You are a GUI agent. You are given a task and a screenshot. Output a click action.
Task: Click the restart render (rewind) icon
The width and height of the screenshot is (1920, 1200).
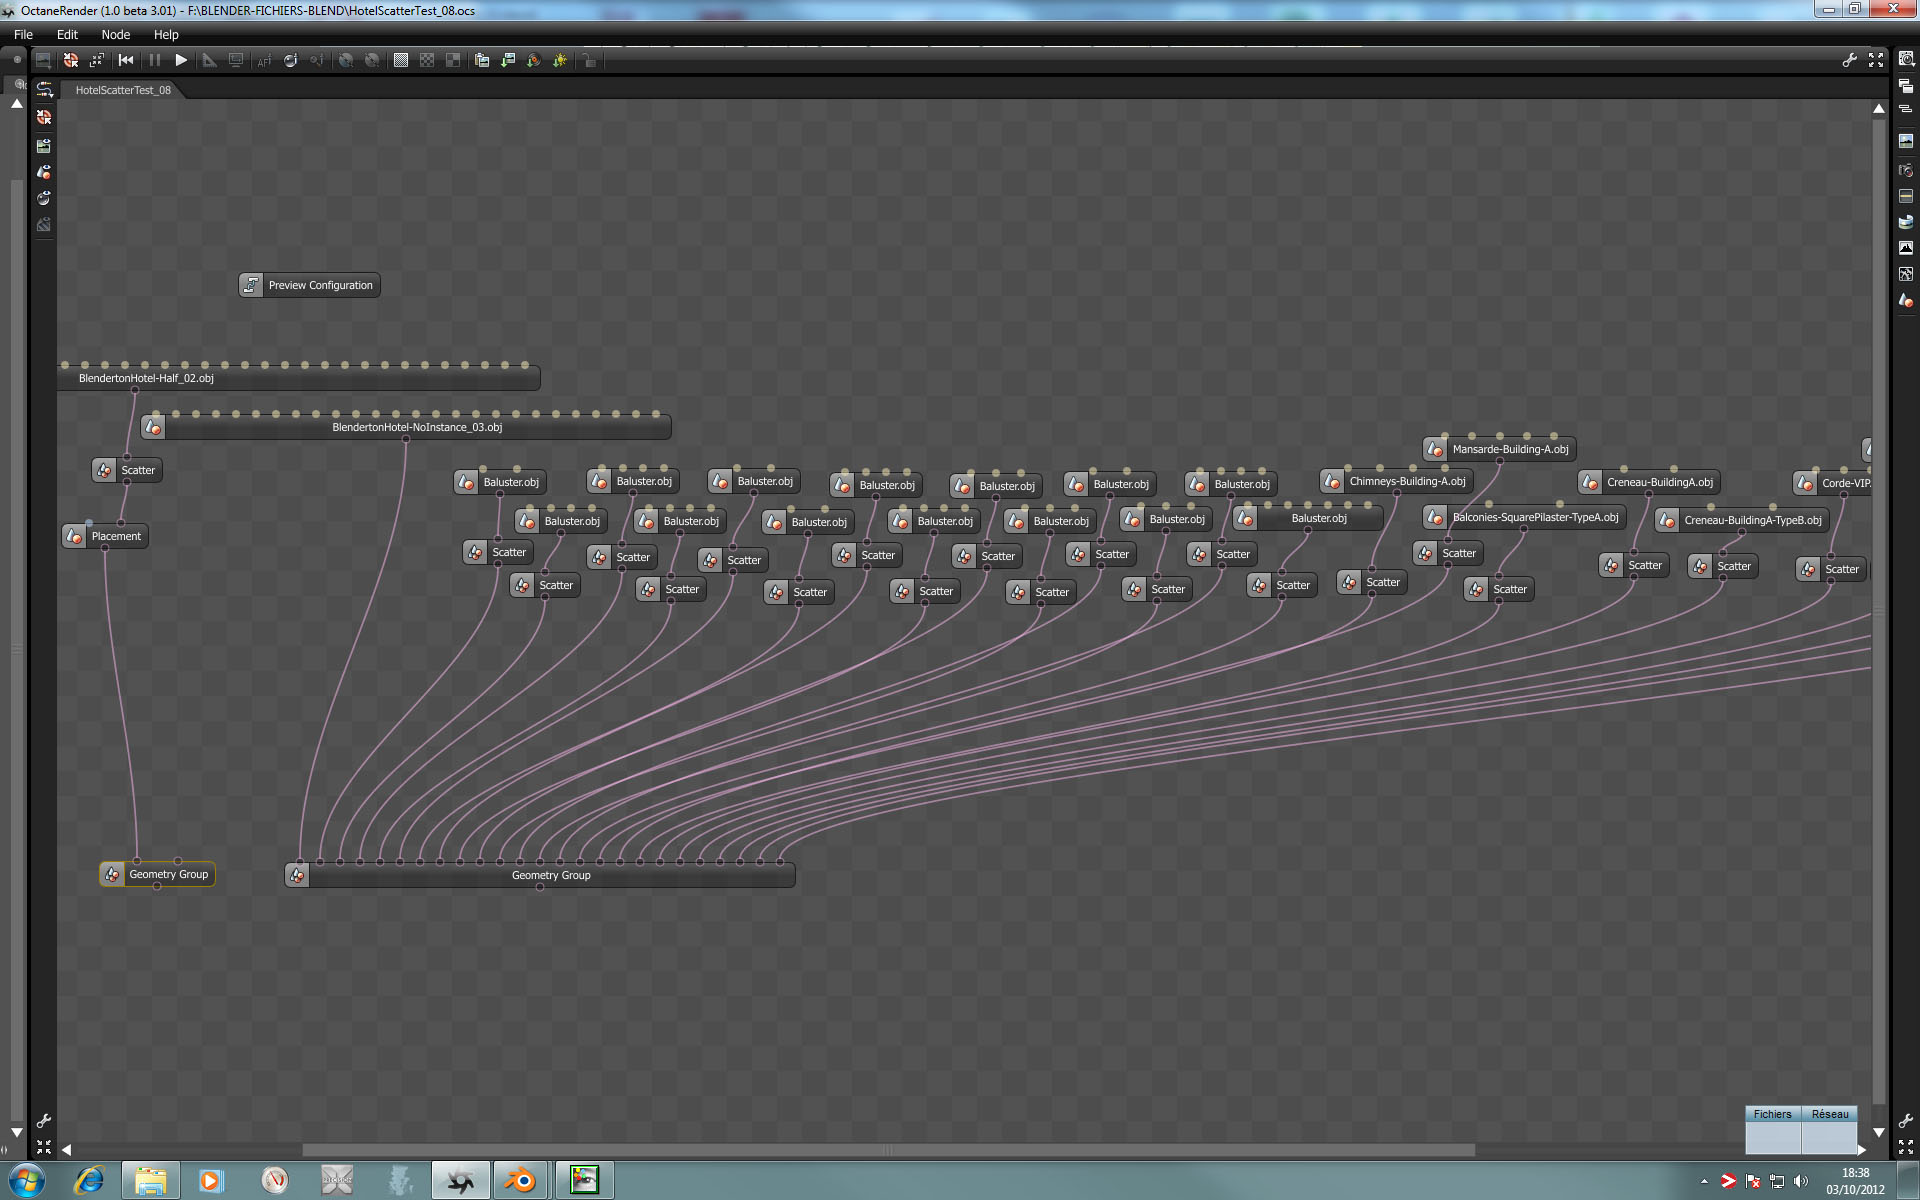pos(126,60)
